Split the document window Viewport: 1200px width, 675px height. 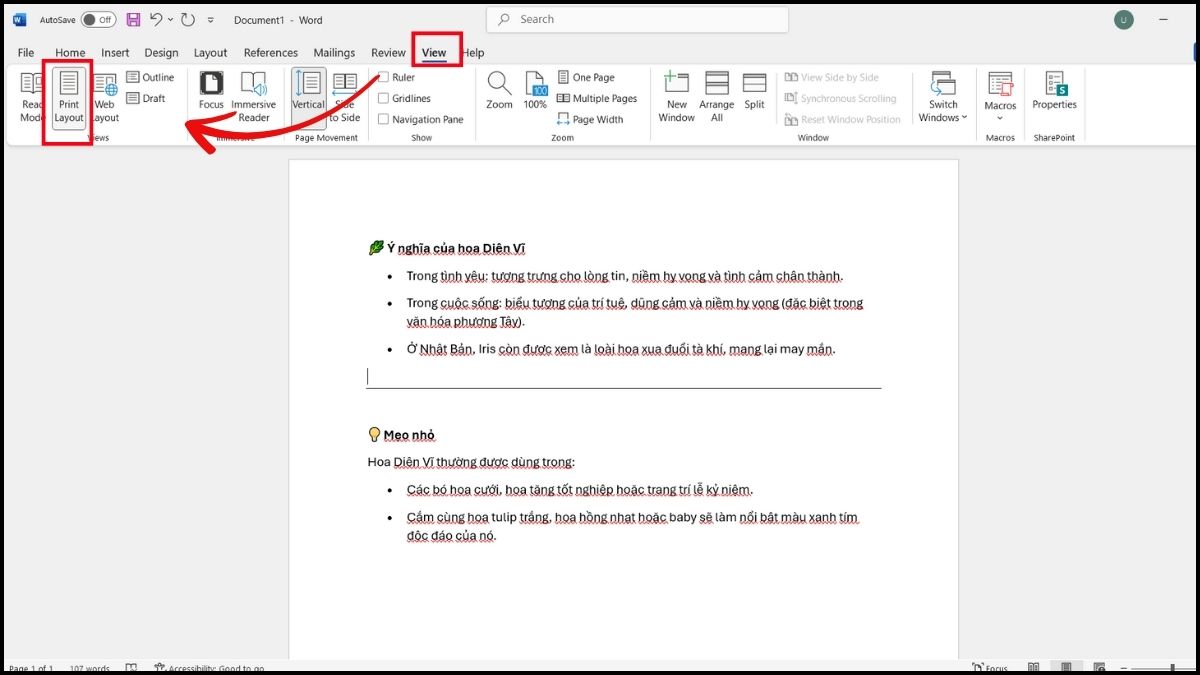point(754,84)
